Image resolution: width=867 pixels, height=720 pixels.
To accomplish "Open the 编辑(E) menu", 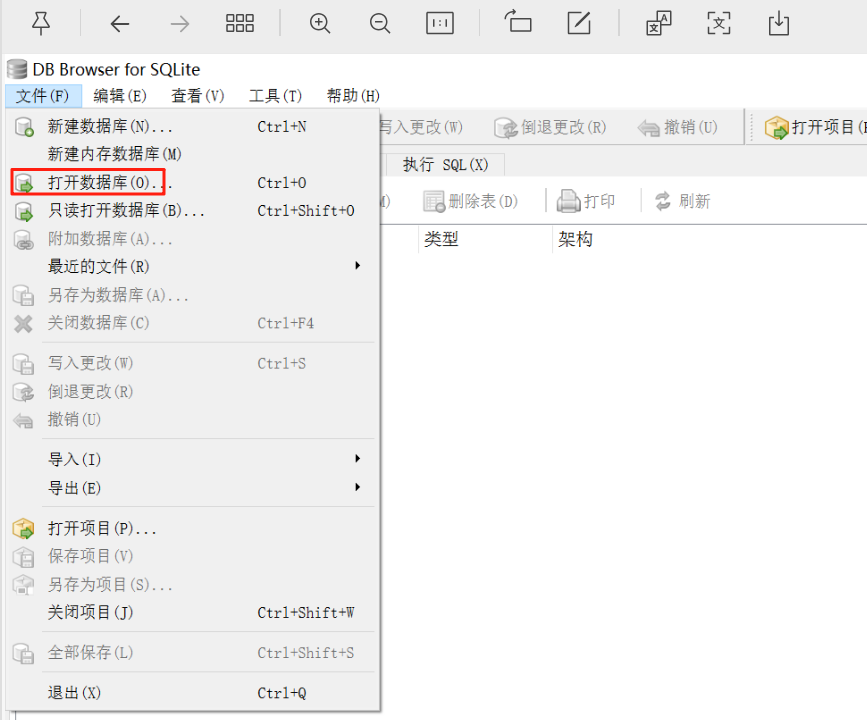I will pos(120,96).
